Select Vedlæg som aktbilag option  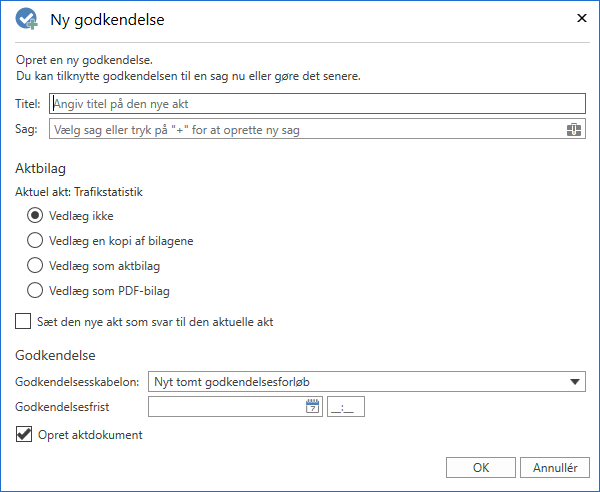(x=34, y=266)
